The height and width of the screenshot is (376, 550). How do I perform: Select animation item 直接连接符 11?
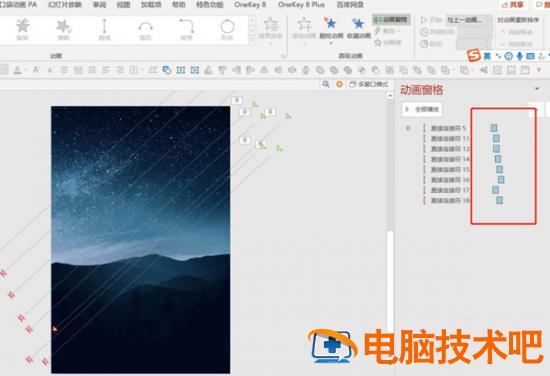click(450, 139)
